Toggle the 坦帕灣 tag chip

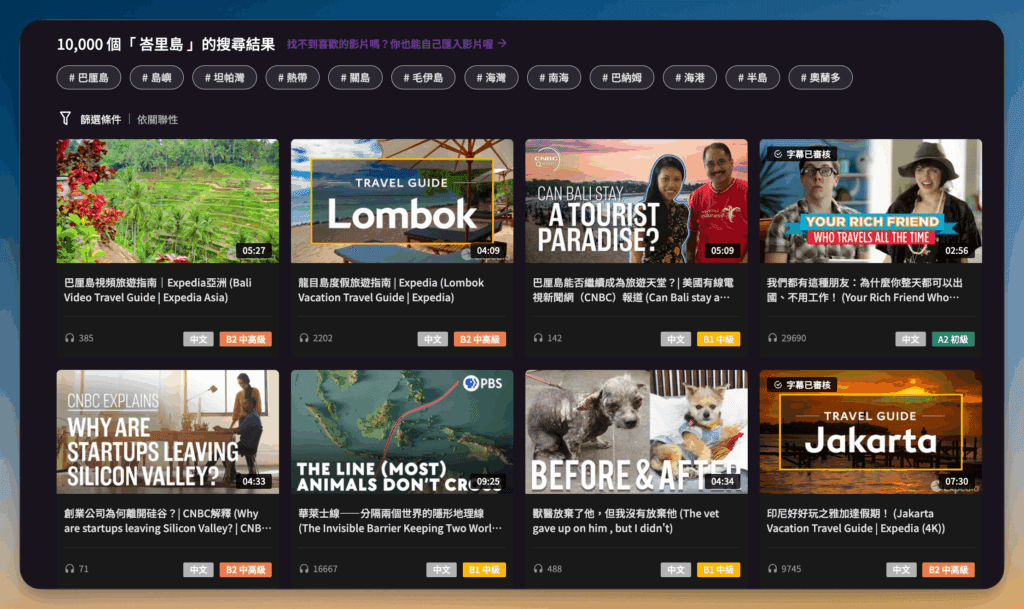tap(225, 78)
